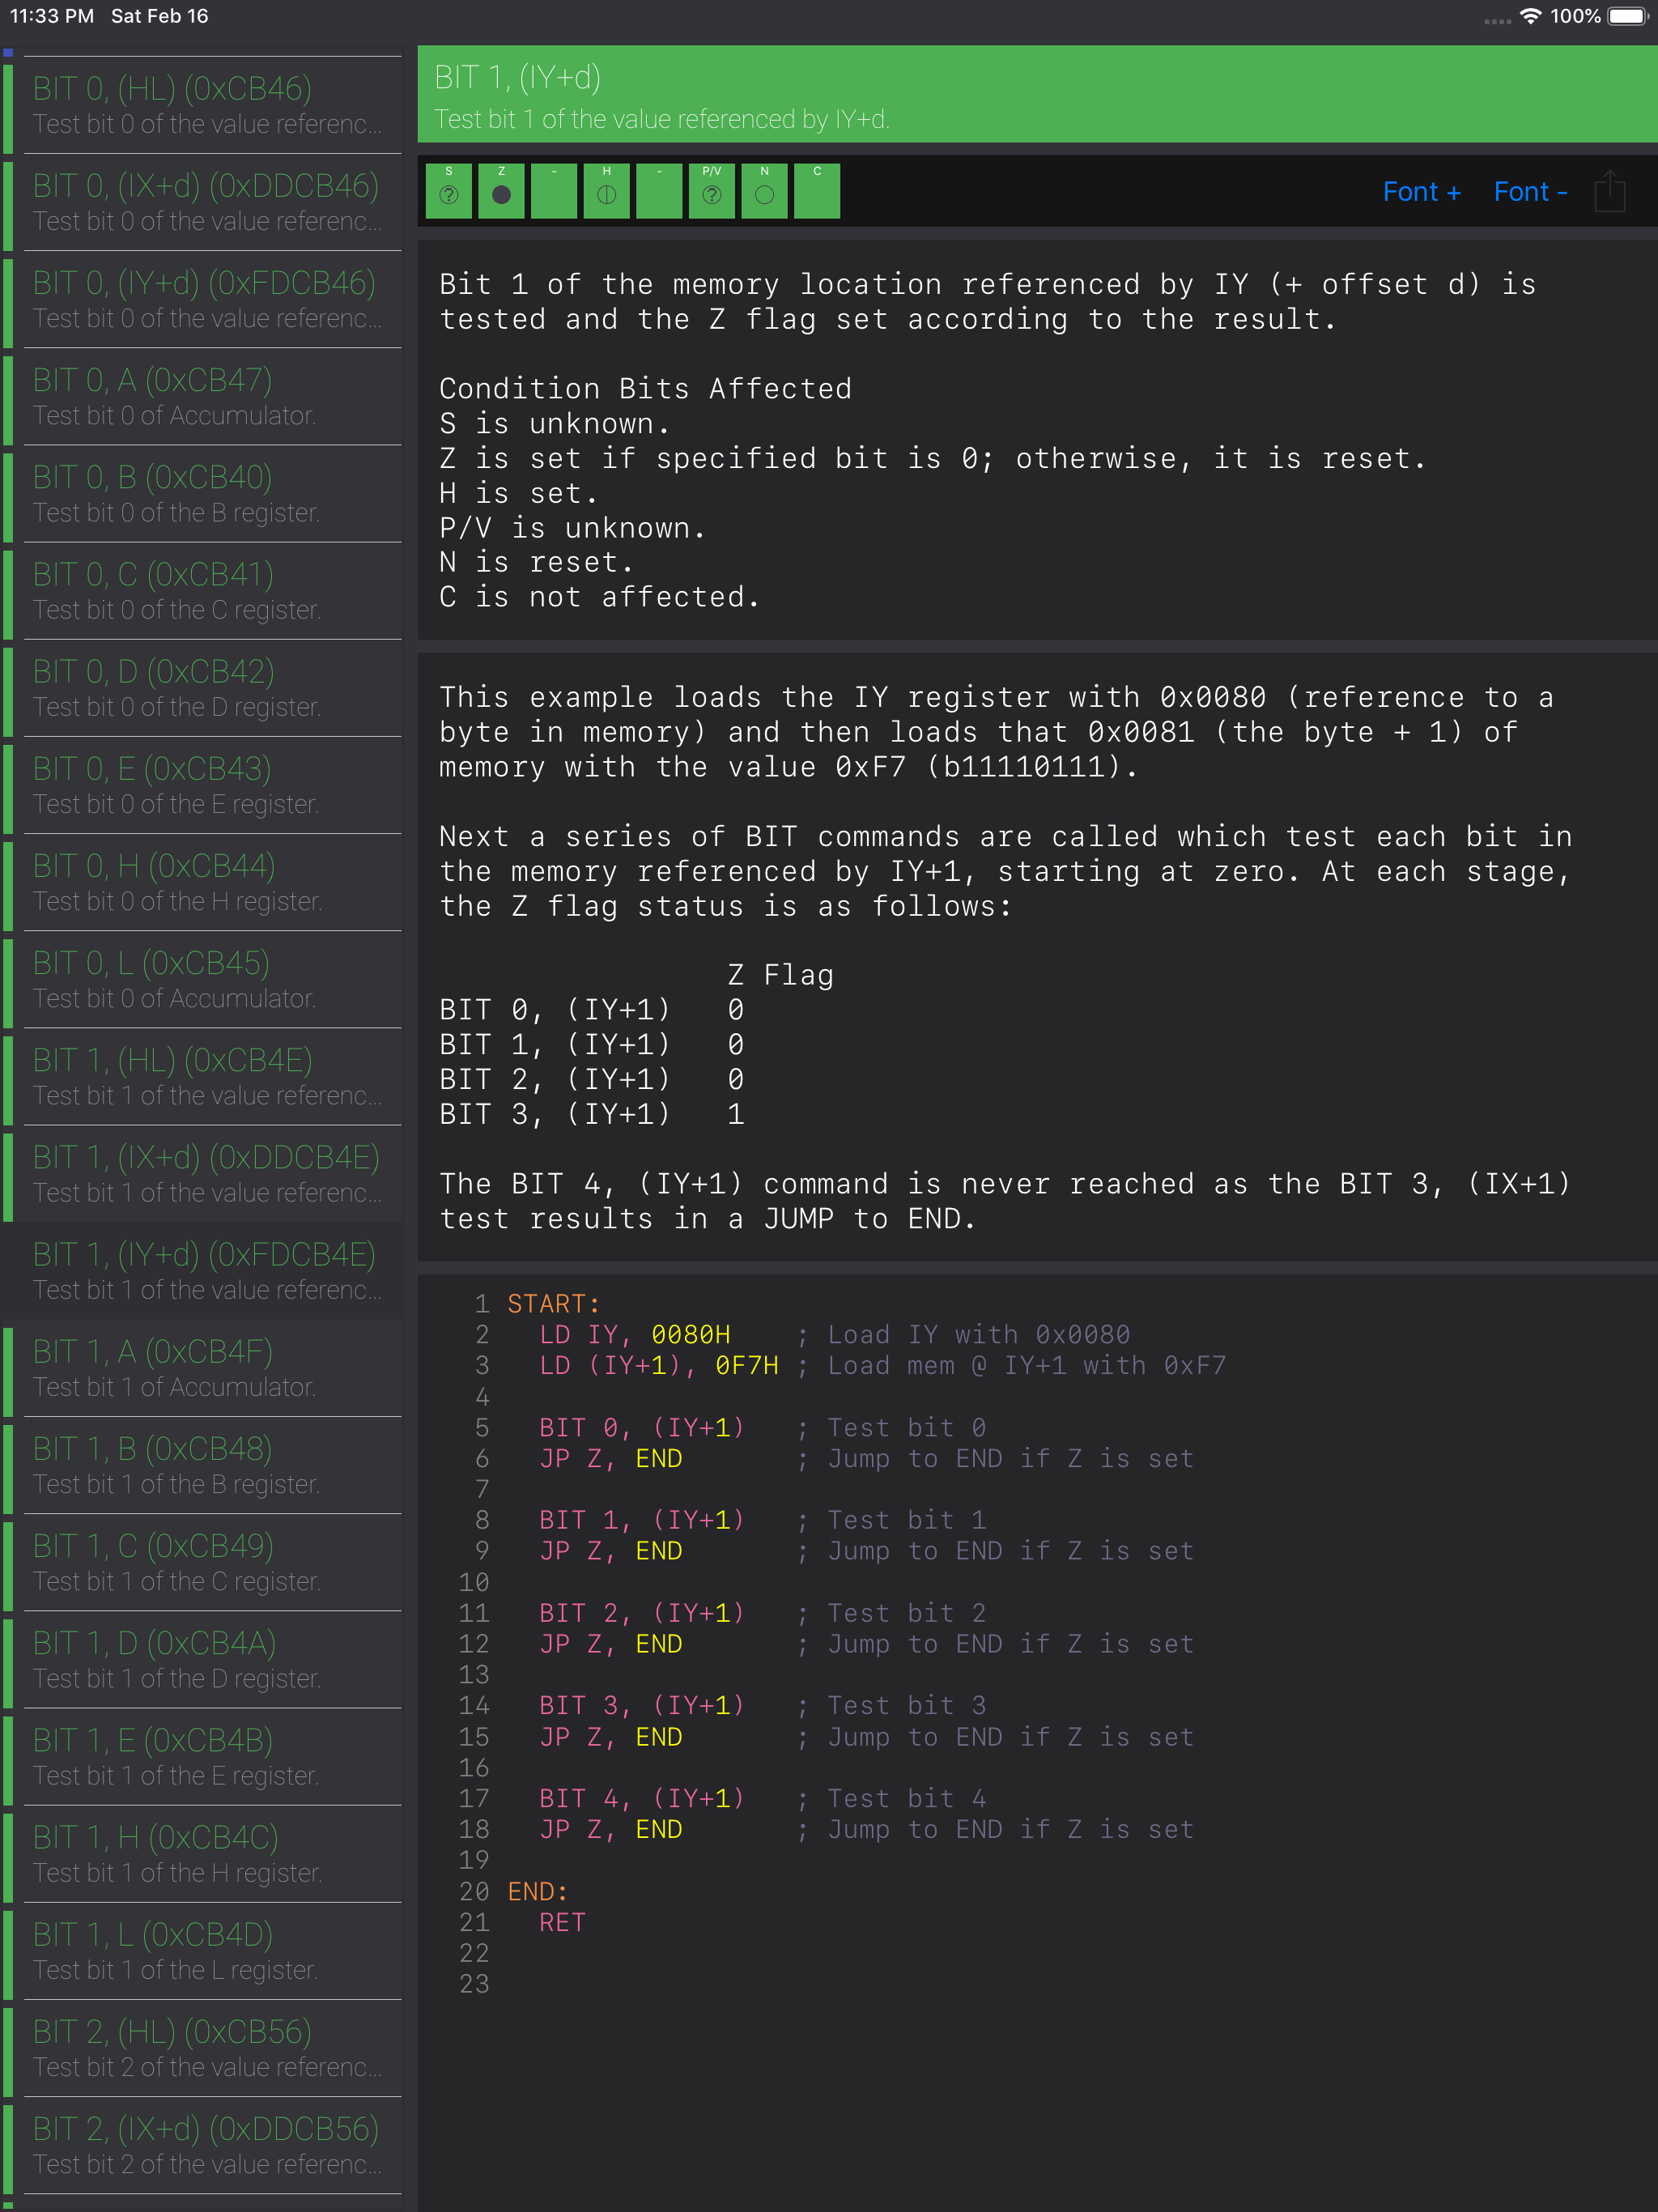Tap the clock showing 11:33 PM

pos(52,16)
